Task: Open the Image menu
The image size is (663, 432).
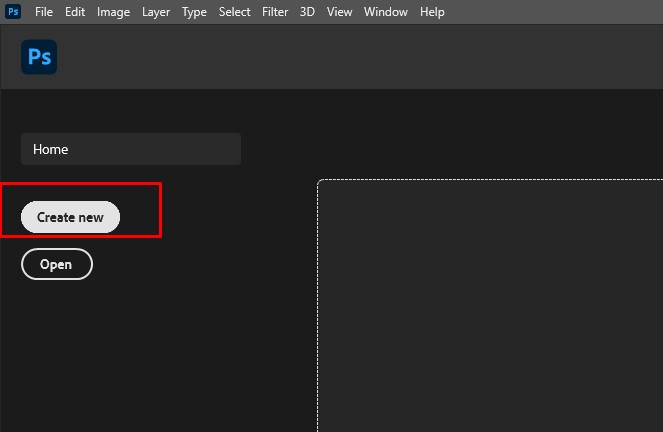Action: [x=113, y=12]
